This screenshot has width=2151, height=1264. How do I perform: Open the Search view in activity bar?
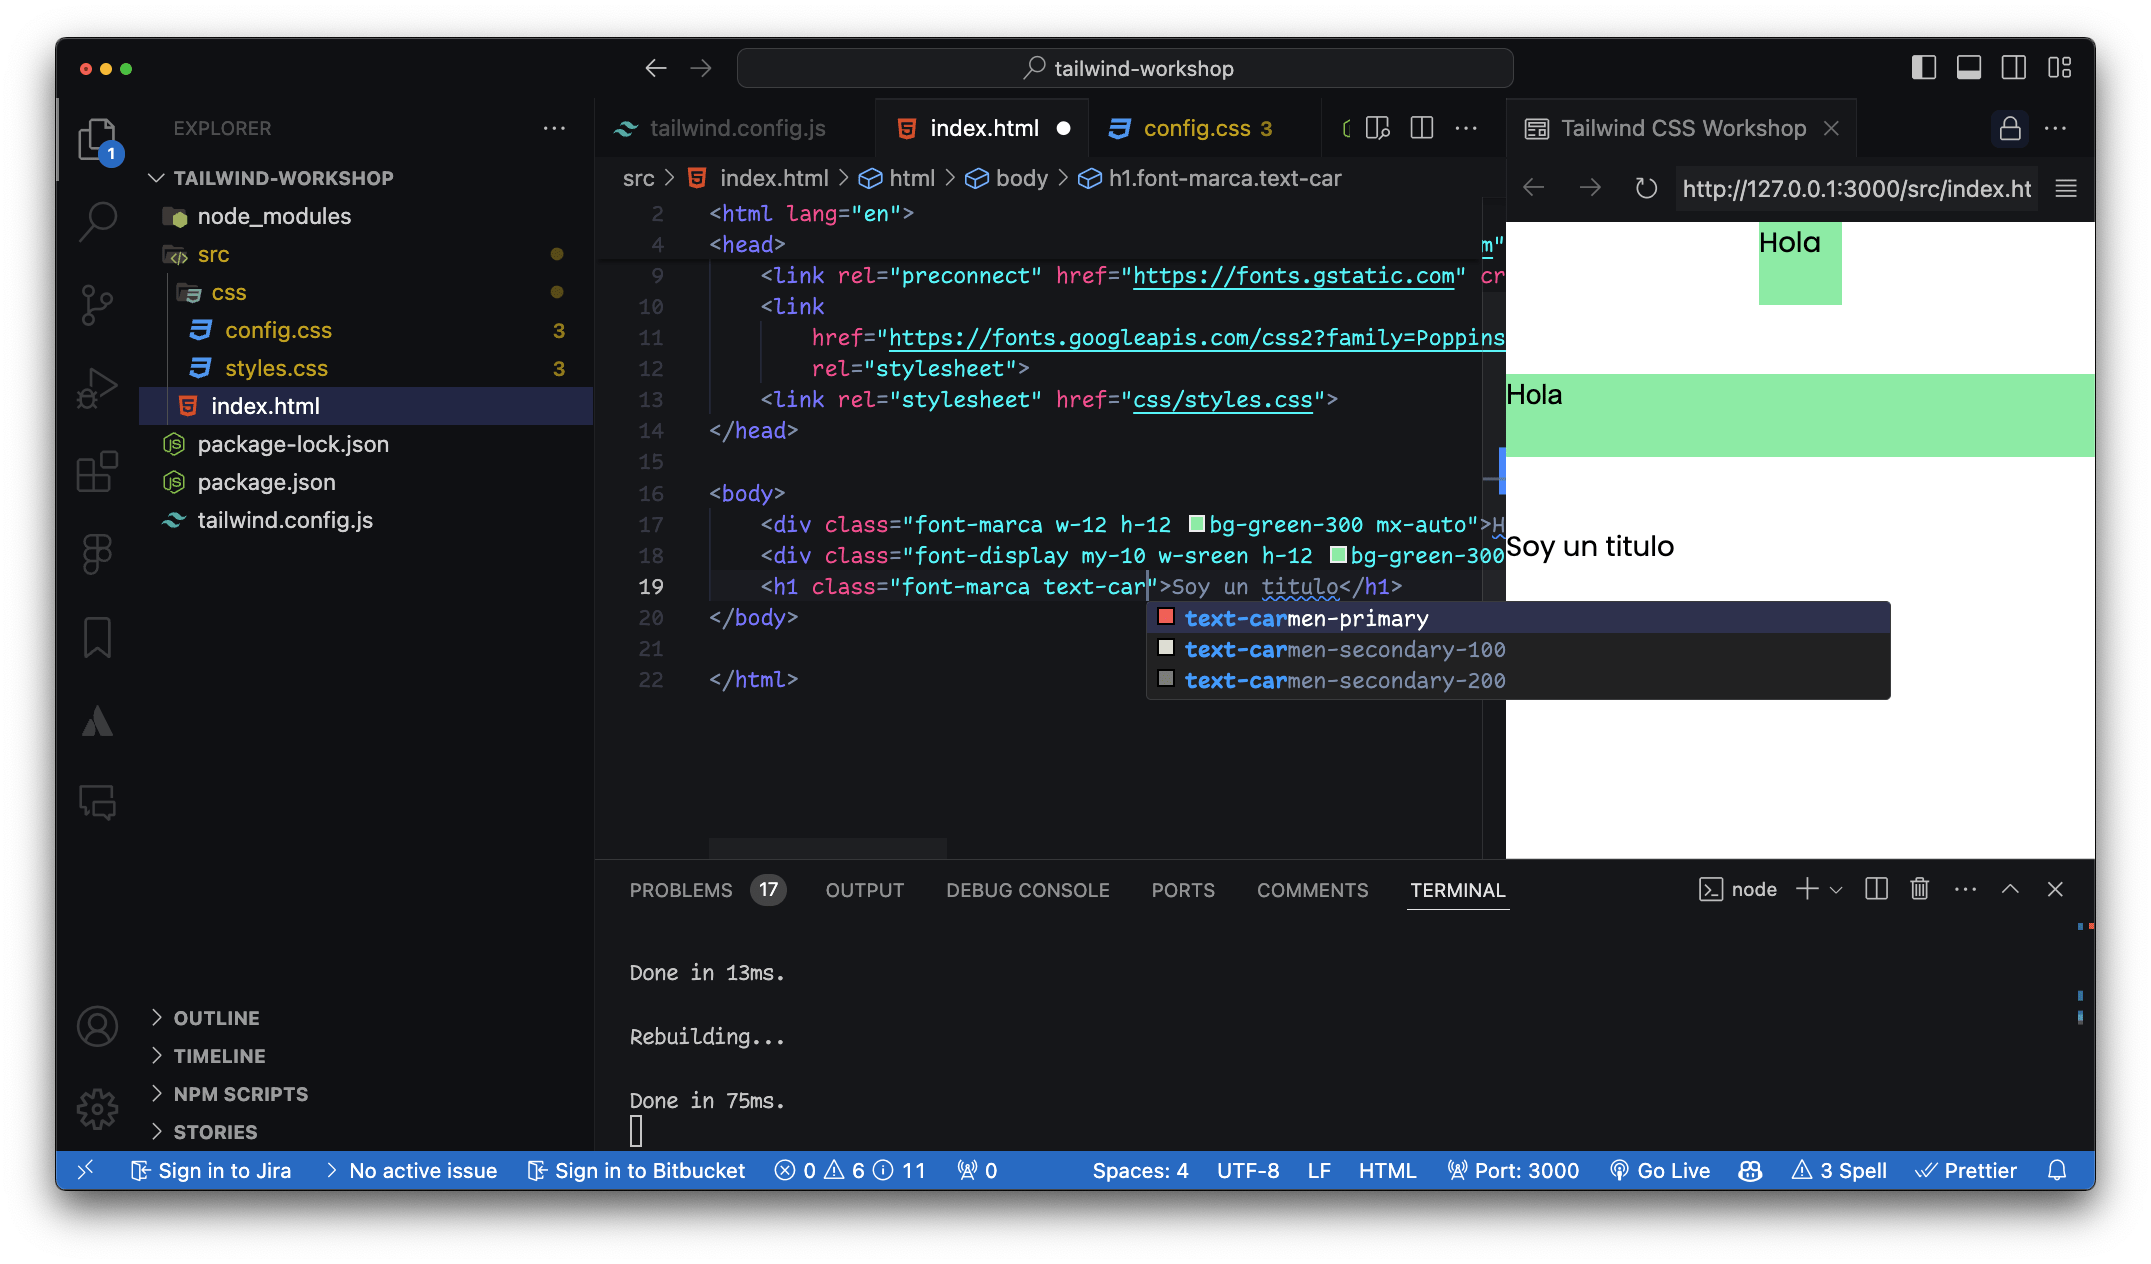(97, 220)
